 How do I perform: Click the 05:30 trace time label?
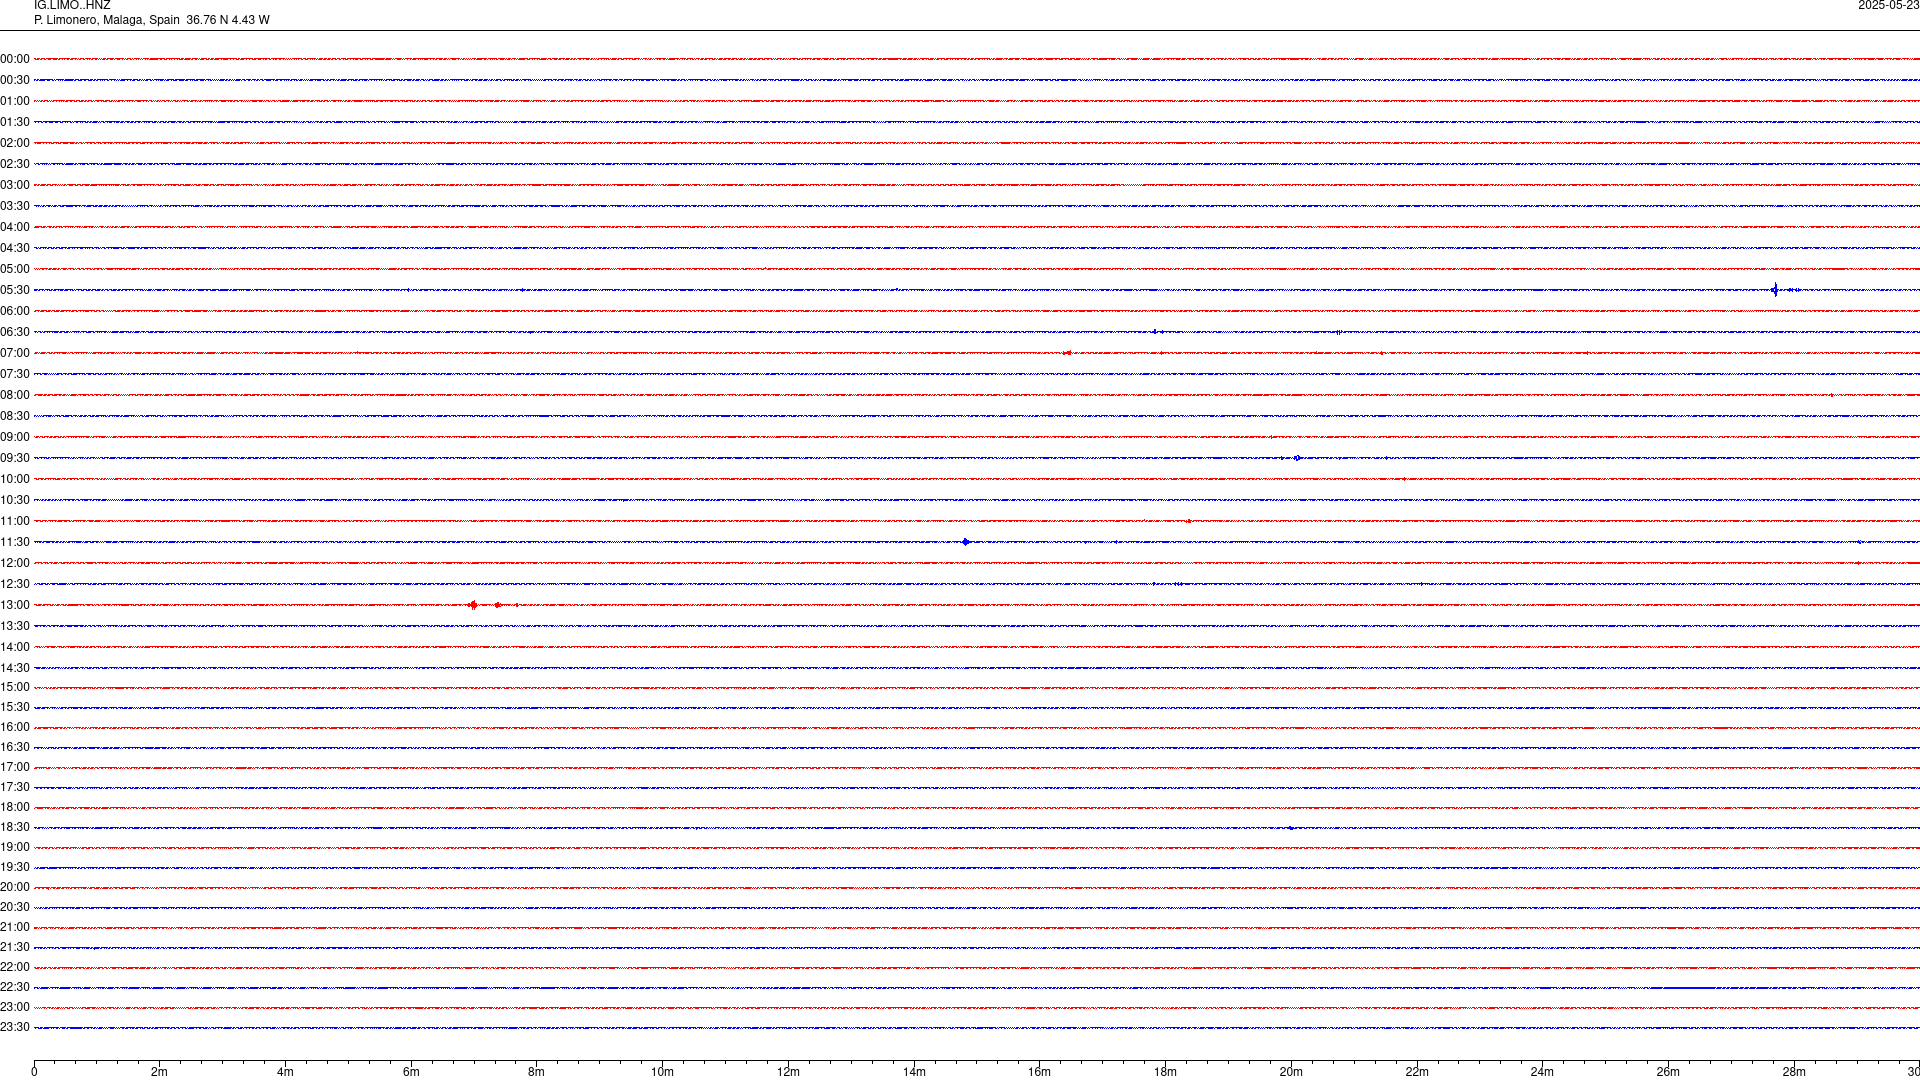pos(15,290)
